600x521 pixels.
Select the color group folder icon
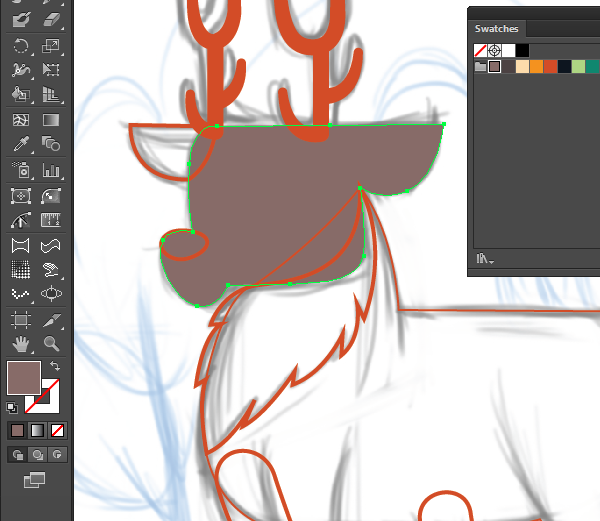[x=480, y=67]
